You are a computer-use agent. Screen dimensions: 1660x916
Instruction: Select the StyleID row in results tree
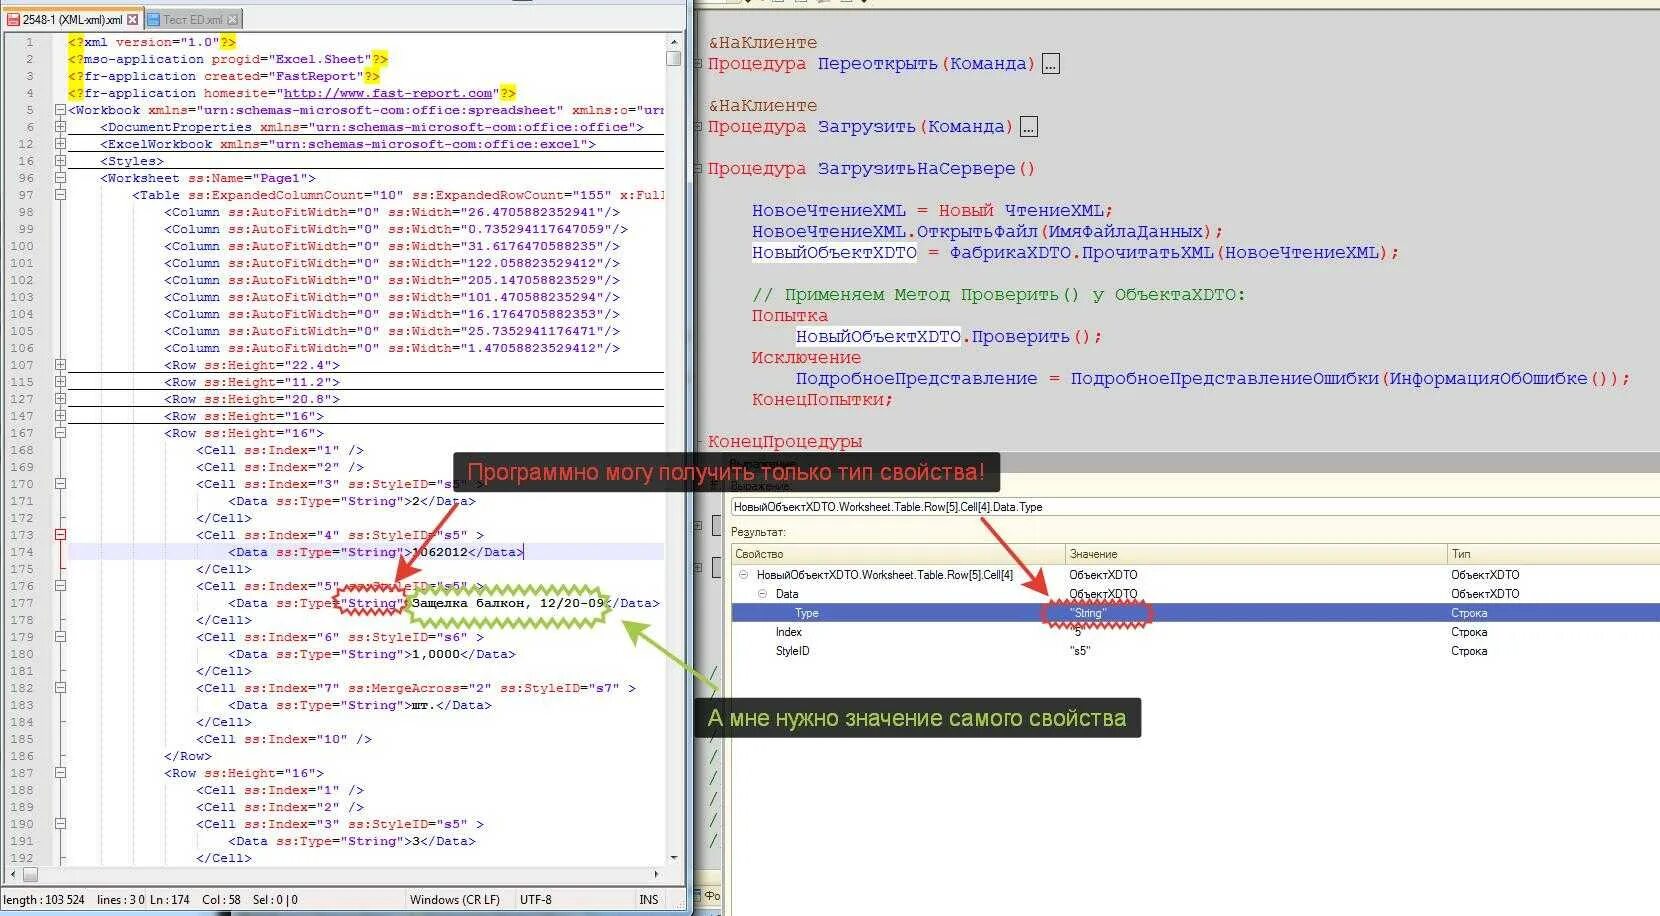1195,651
